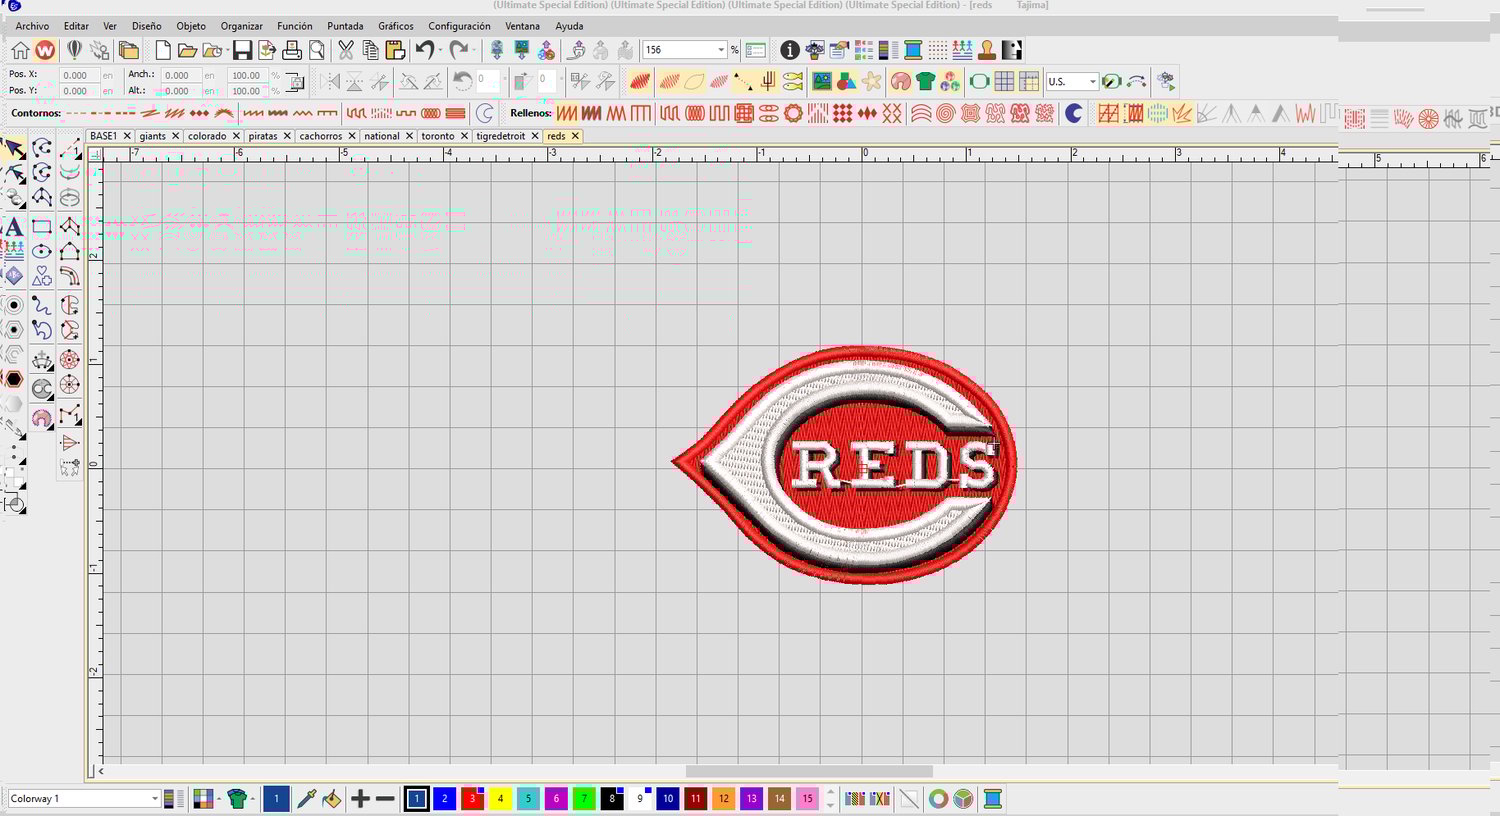
Task: Switch to the BASE1 design tab
Action: coord(103,136)
